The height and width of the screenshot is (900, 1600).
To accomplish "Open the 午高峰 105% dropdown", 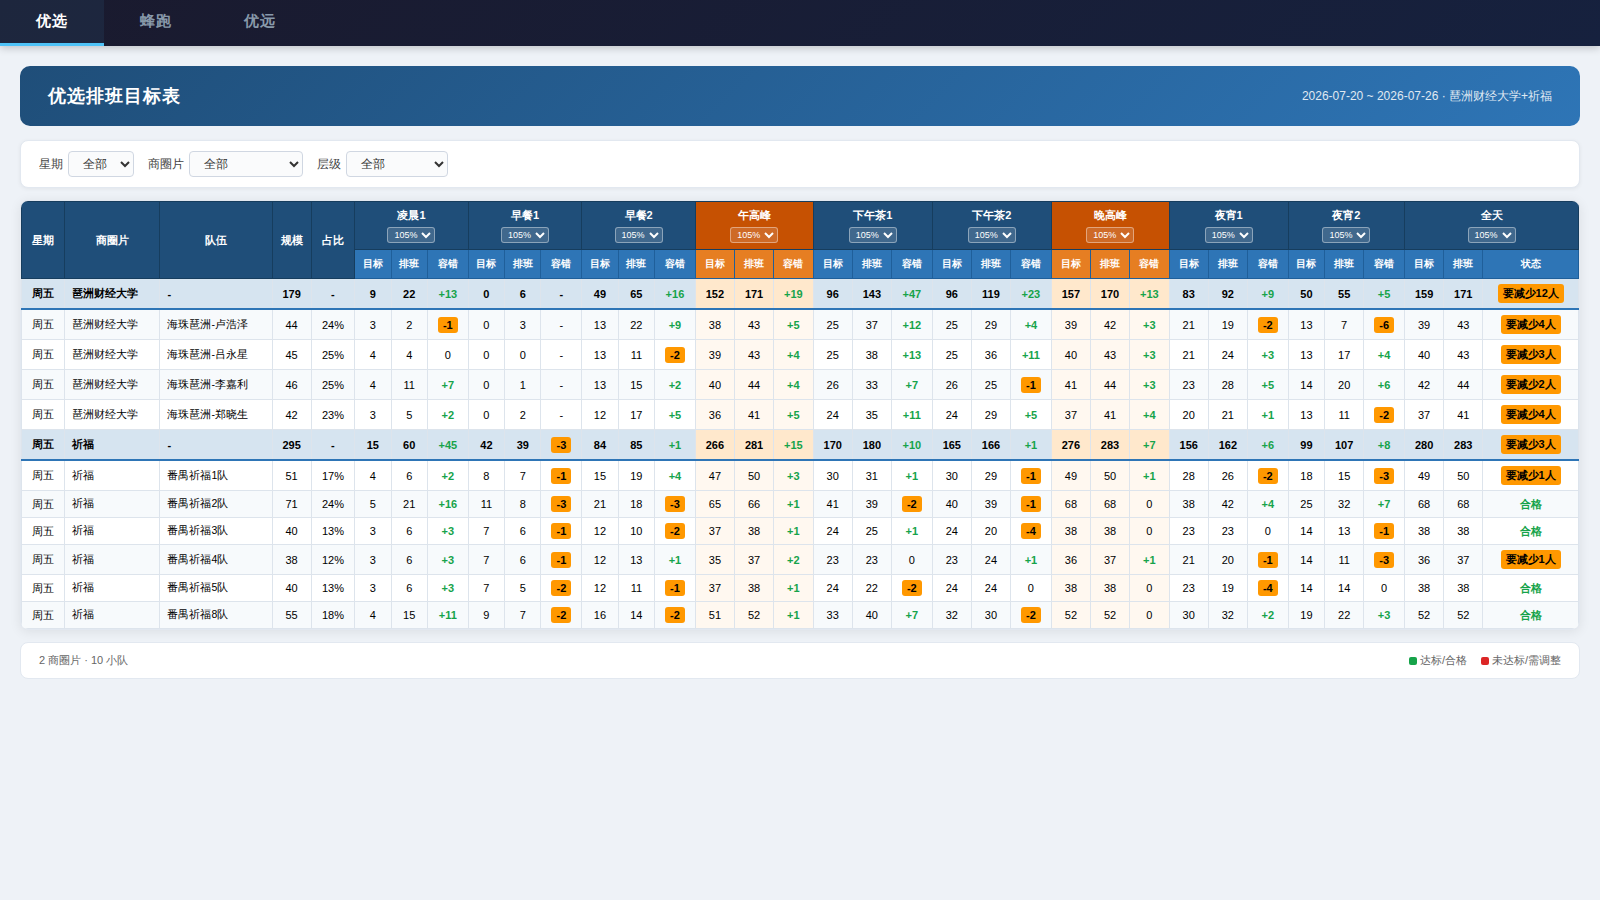I will pyautogui.click(x=754, y=235).
